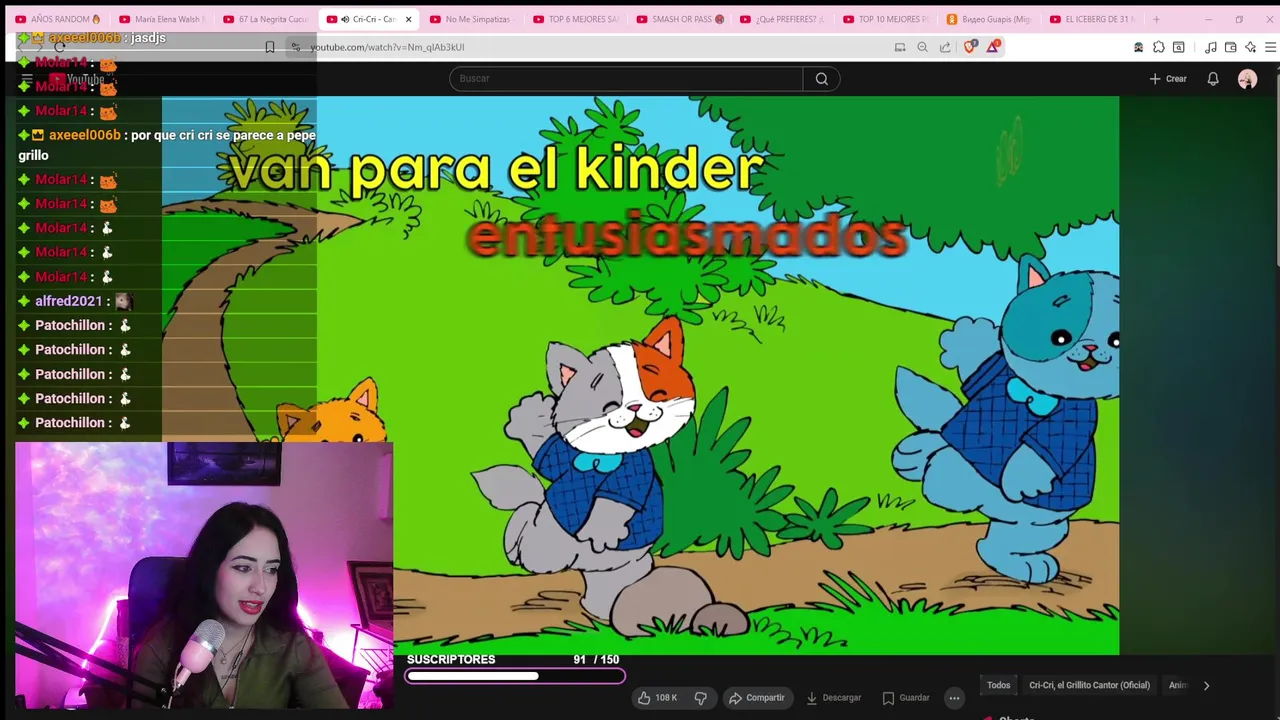Open a new browser tab
The image size is (1280, 720).
[x=1156, y=19]
